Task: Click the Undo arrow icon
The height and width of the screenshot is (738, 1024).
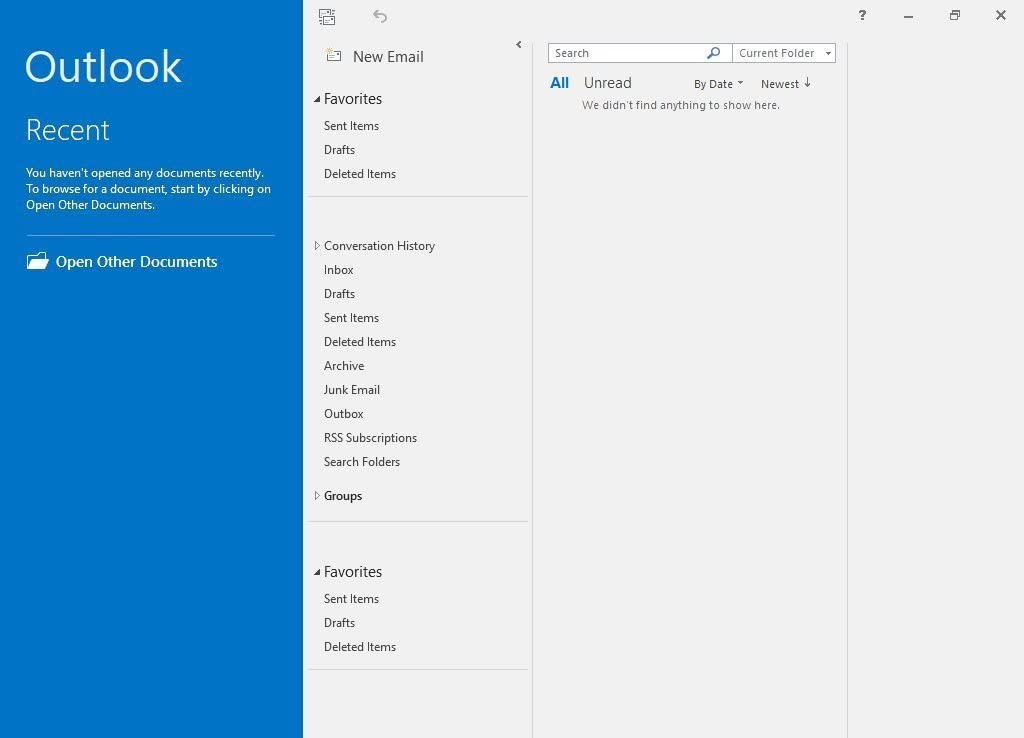Action: click(380, 16)
